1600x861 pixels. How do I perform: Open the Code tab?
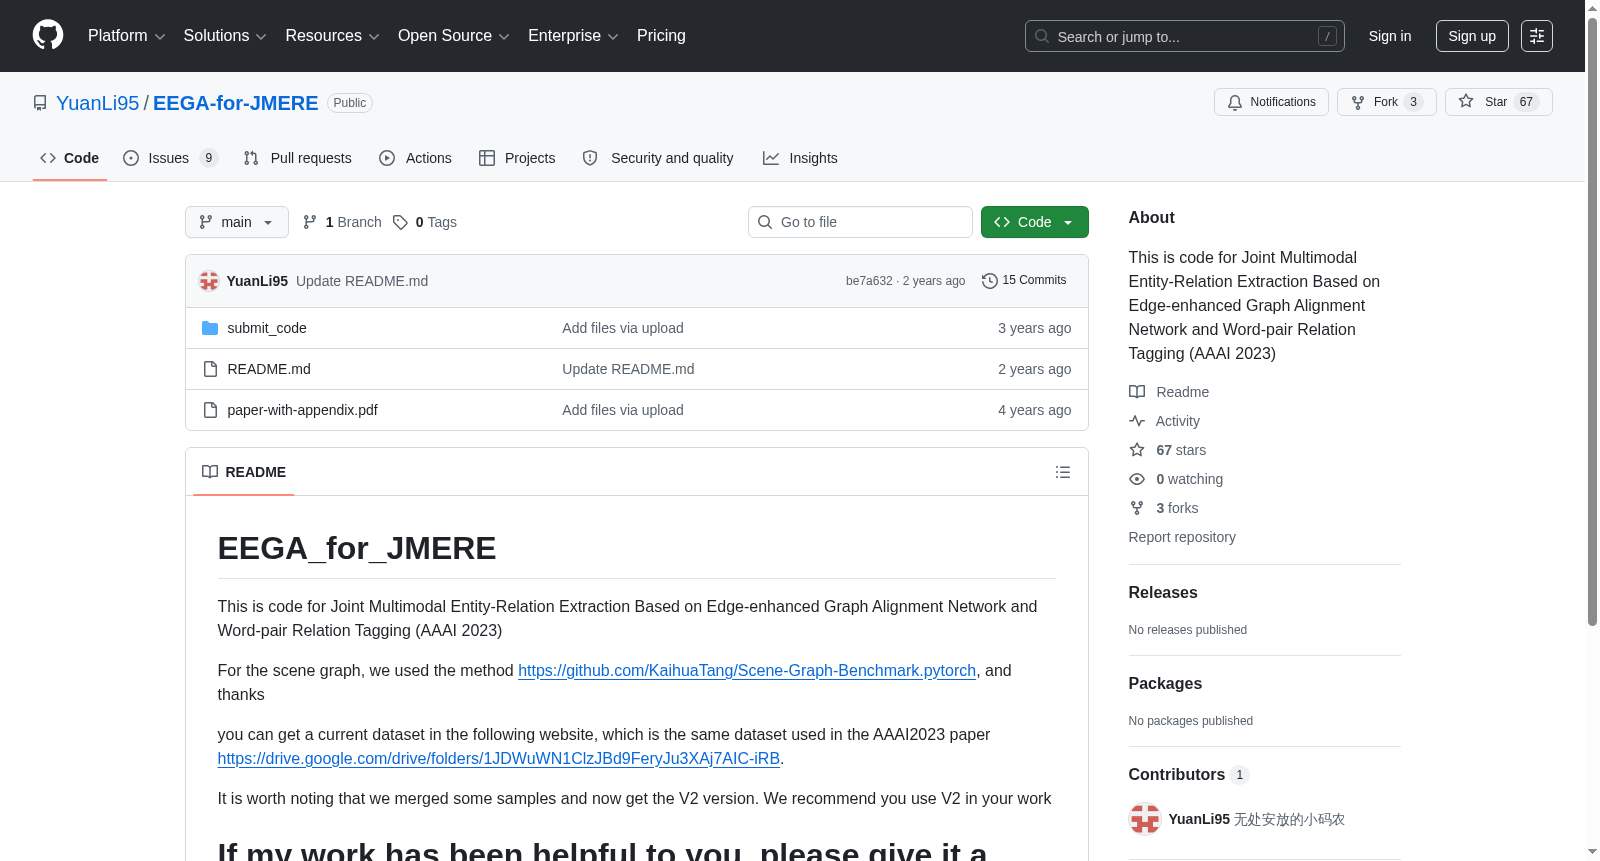pyautogui.click(x=70, y=158)
